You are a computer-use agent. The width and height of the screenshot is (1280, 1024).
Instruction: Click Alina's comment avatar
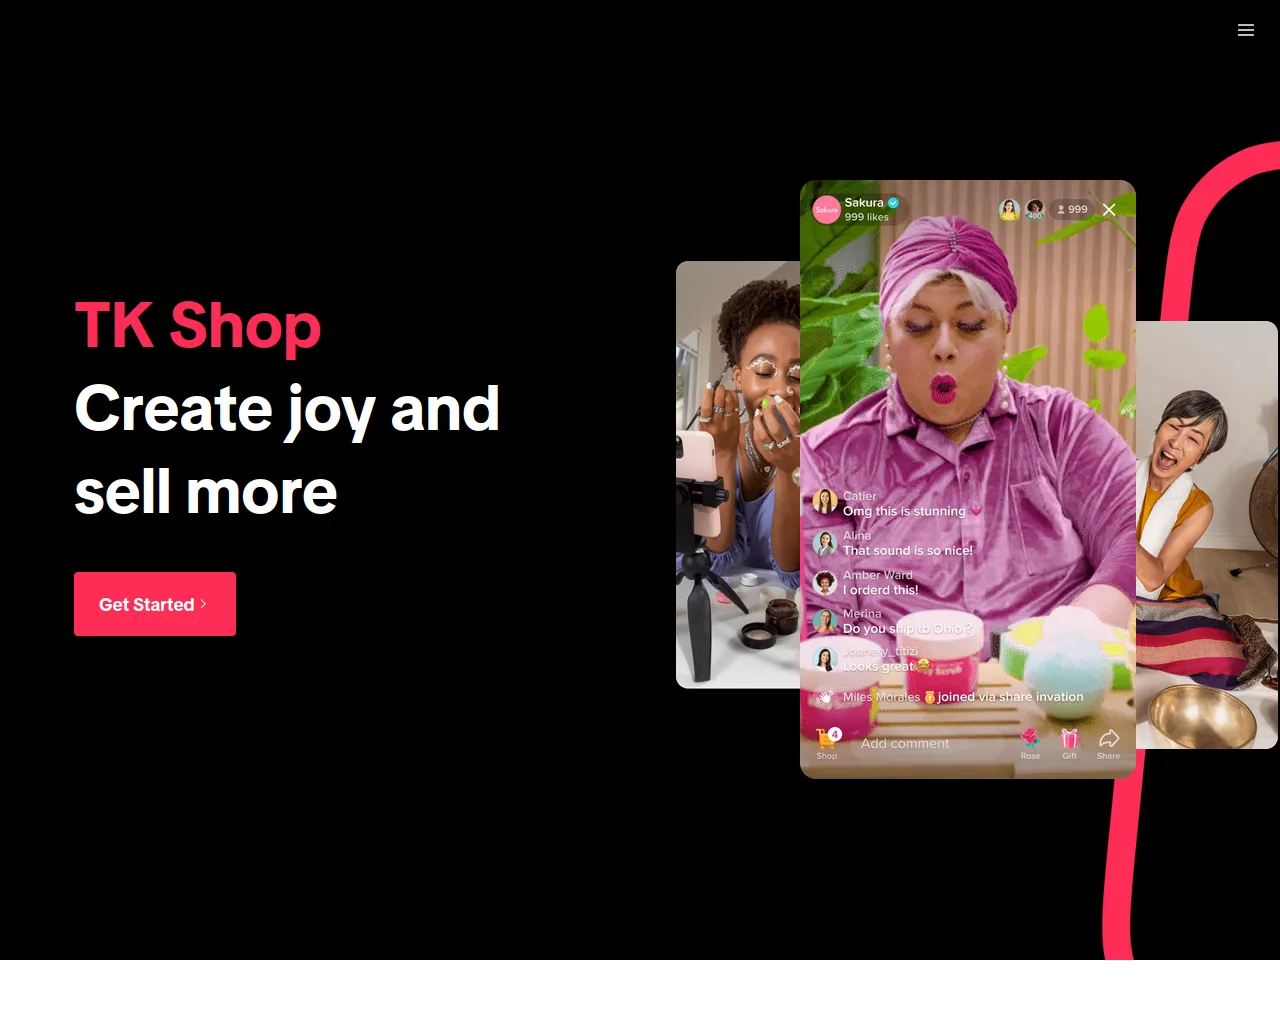pos(825,543)
